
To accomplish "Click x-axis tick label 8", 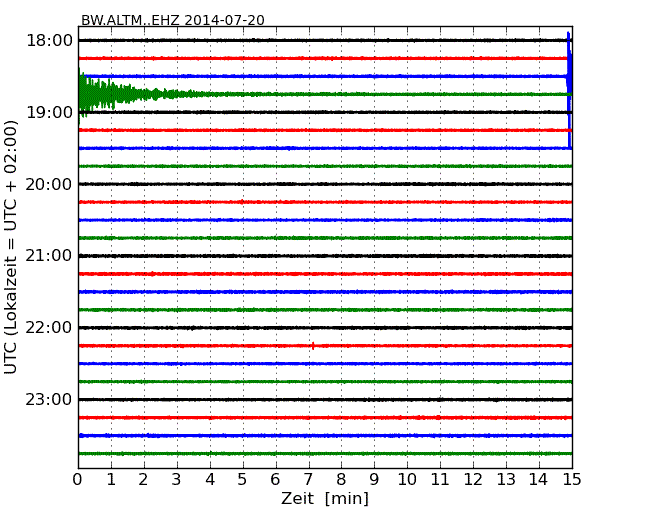I will [x=341, y=479].
